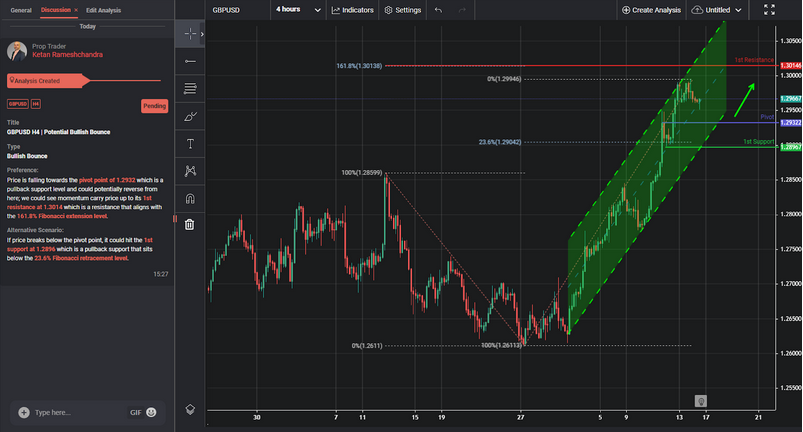Click the 1.29667 current price label

point(791,99)
